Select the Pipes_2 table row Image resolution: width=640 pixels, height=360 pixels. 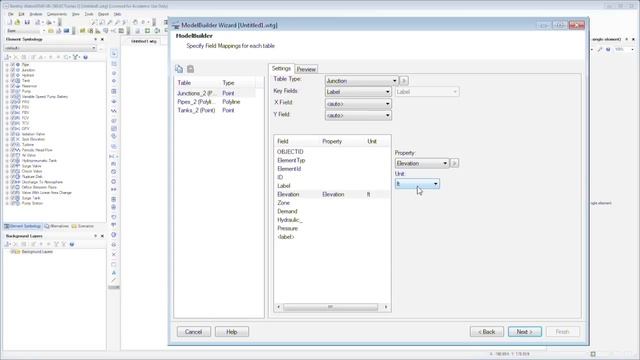click(216, 102)
